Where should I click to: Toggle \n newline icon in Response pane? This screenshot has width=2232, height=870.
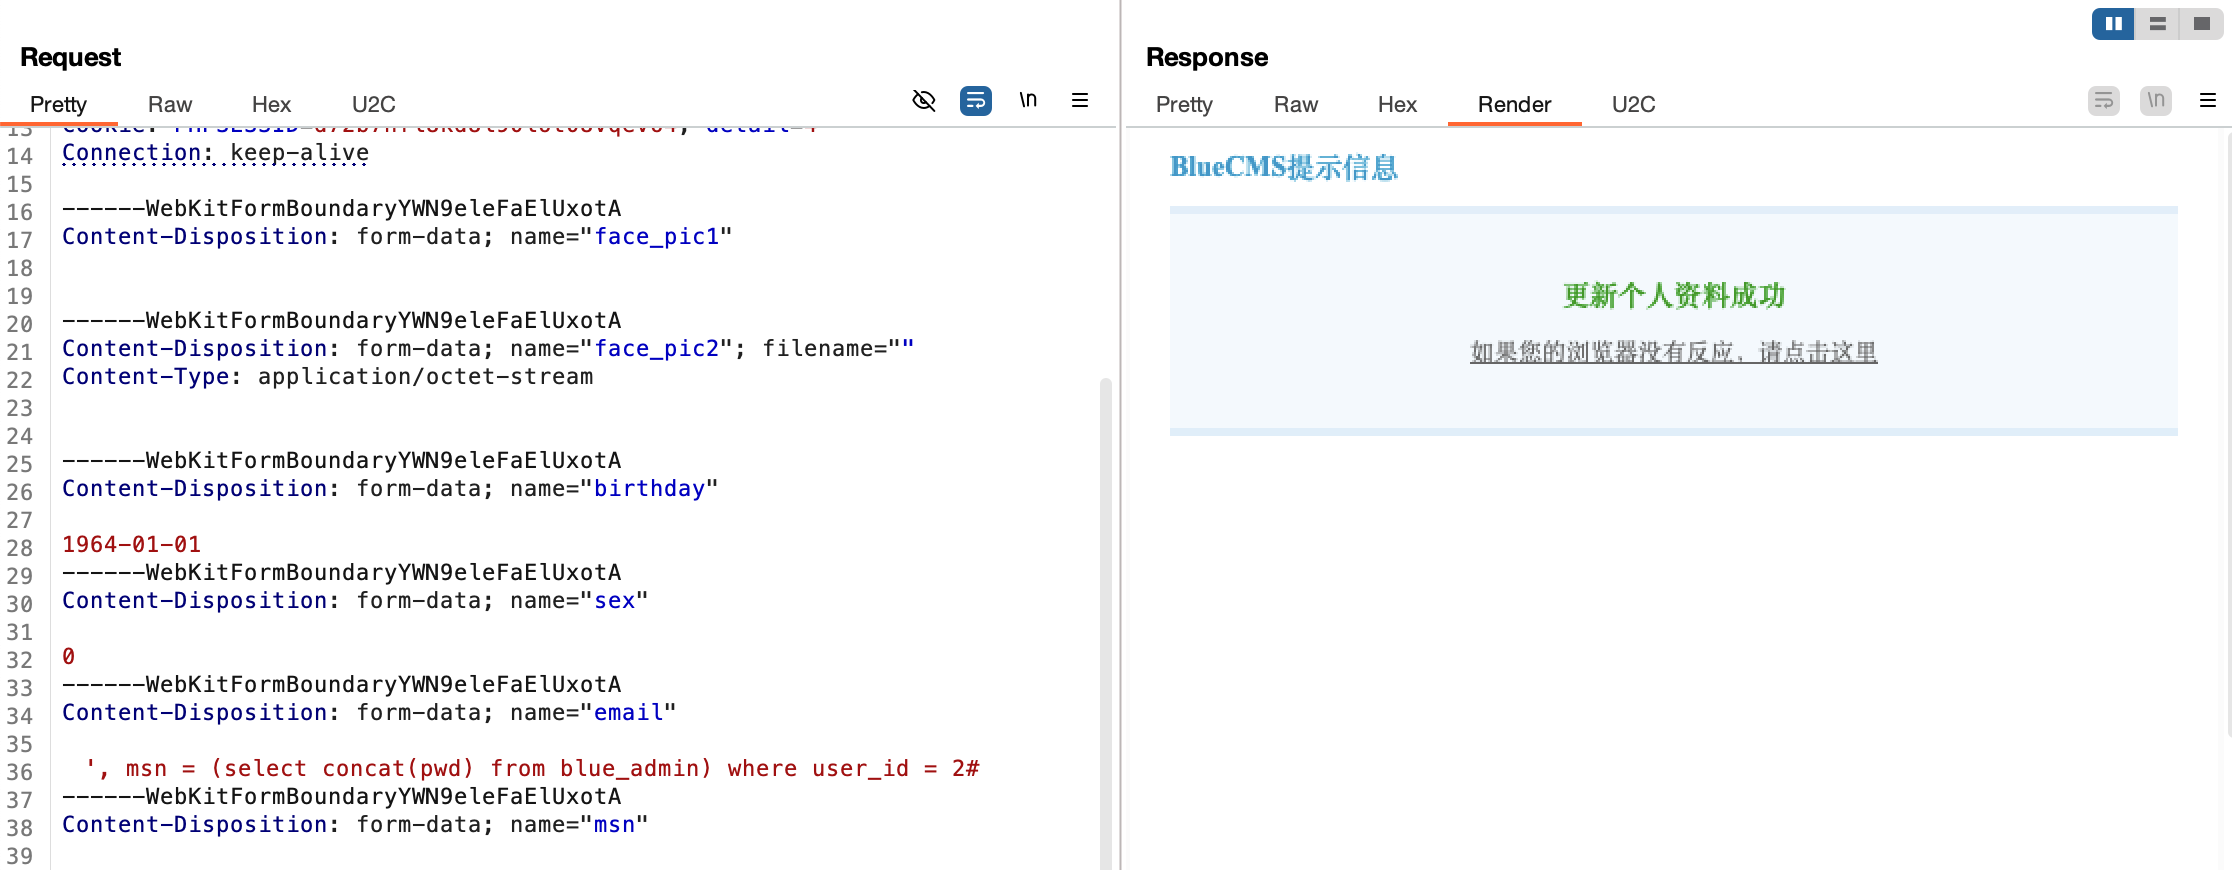pos(2156,101)
